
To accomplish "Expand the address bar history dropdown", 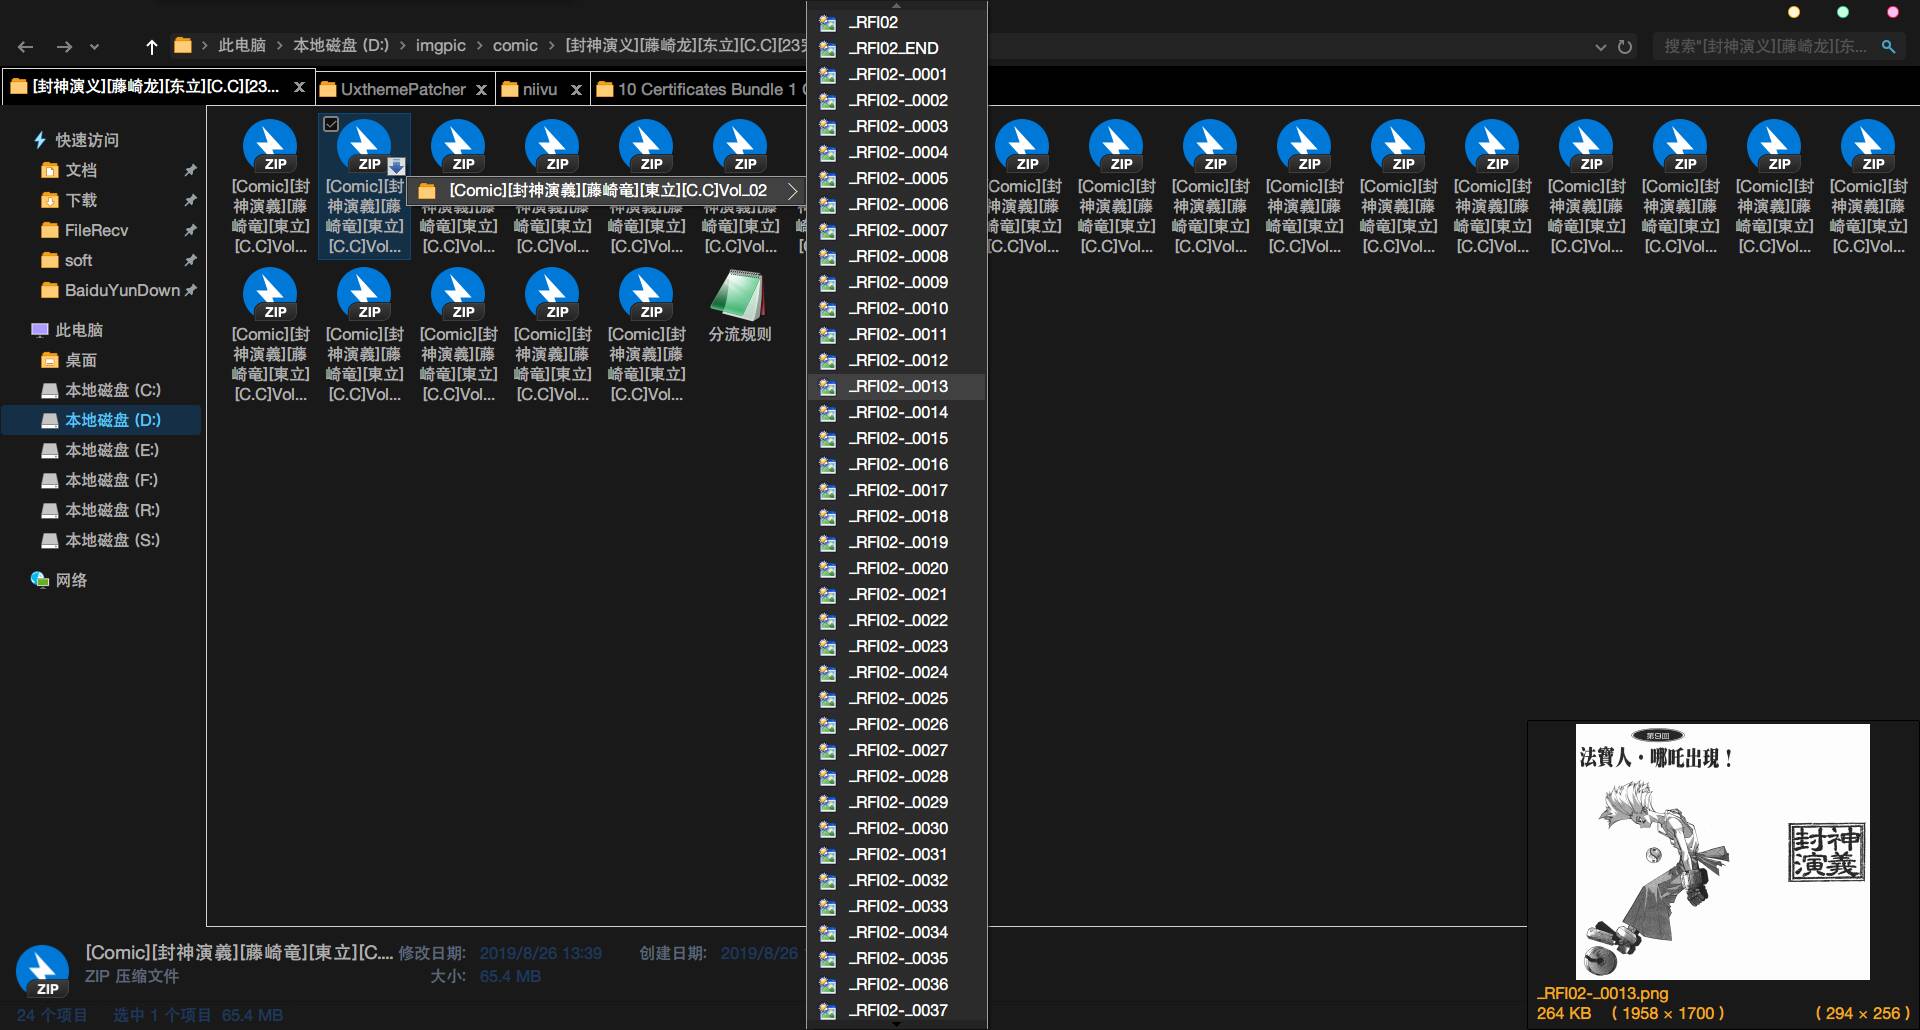I will (x=1600, y=47).
